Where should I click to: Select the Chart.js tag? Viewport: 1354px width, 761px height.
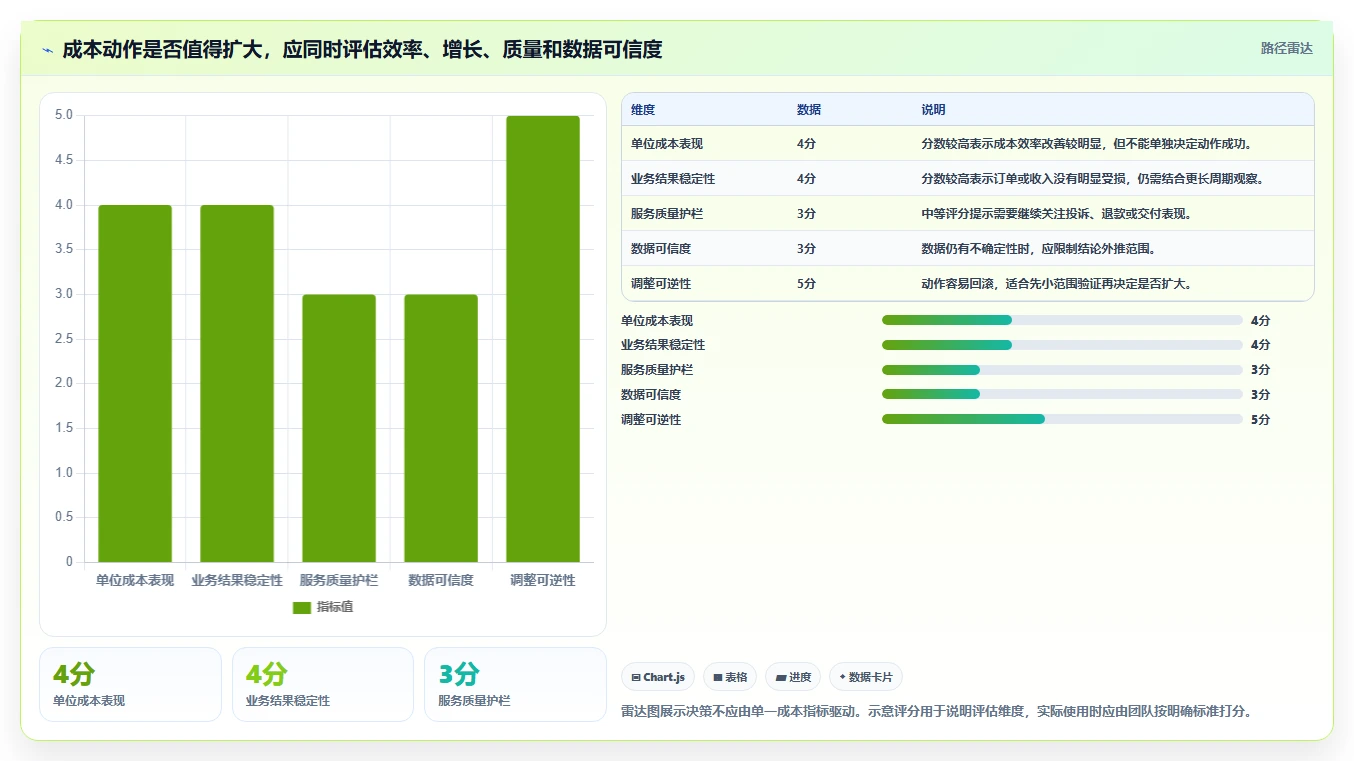[x=658, y=677]
